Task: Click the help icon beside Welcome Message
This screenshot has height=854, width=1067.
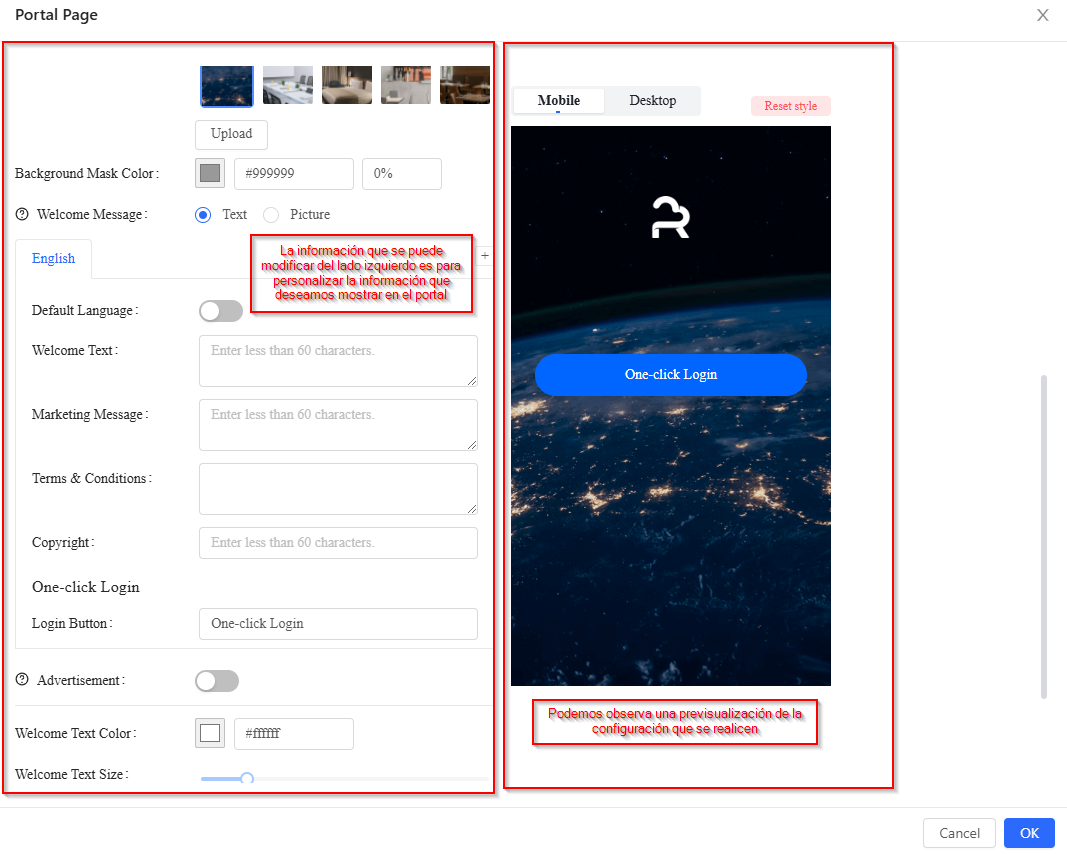Action: tap(23, 214)
